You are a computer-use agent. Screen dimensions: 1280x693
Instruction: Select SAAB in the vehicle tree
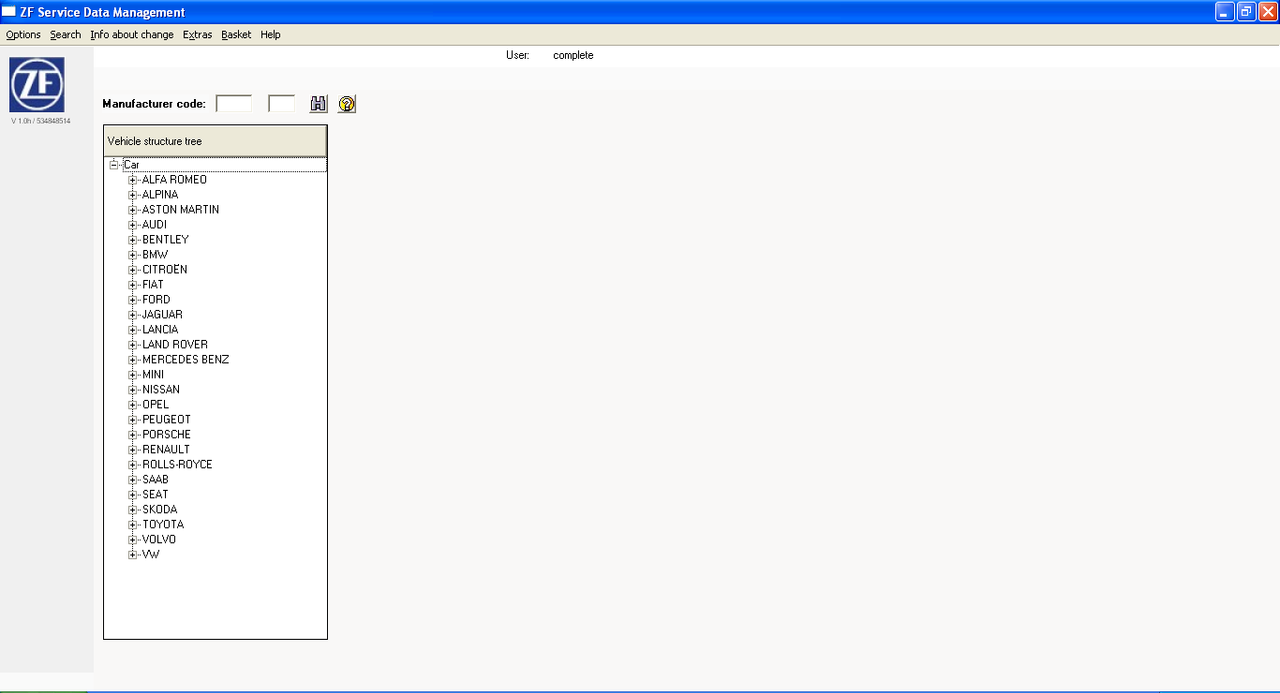[x=155, y=480]
